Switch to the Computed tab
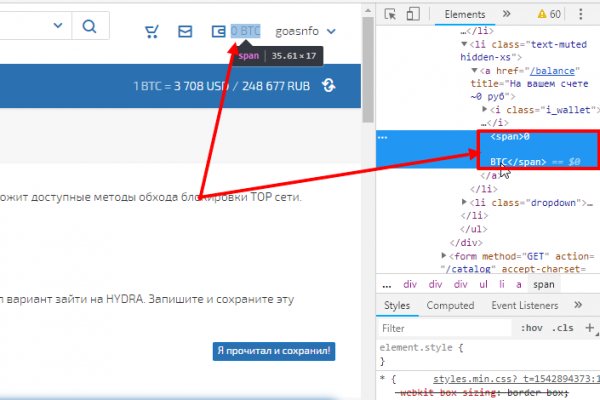Viewport: 600px width, 400px height. (x=450, y=306)
